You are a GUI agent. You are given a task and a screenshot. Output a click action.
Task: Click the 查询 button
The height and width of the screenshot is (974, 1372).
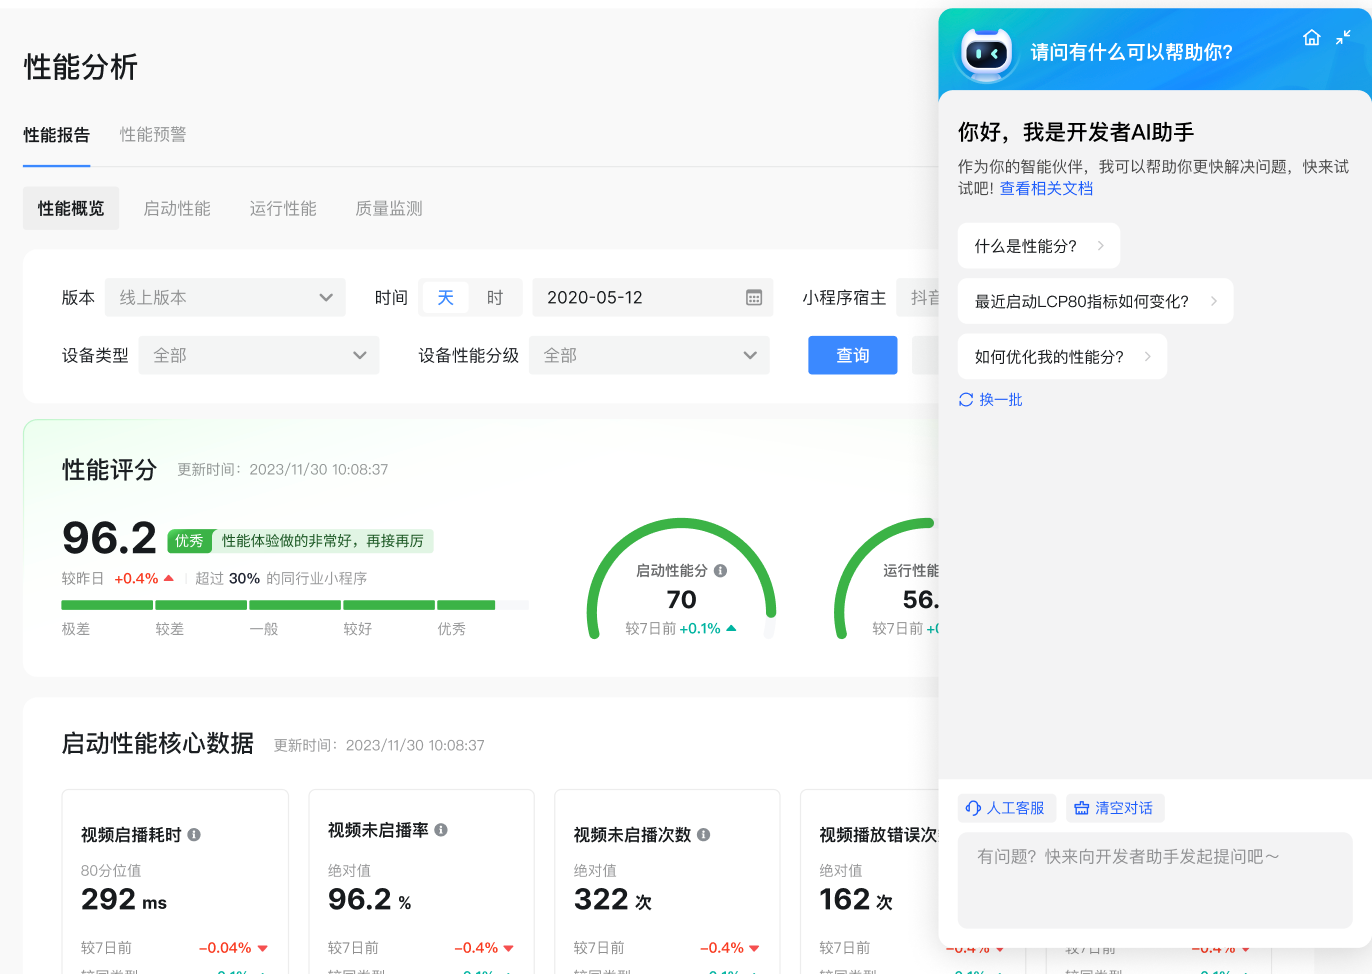coord(852,356)
